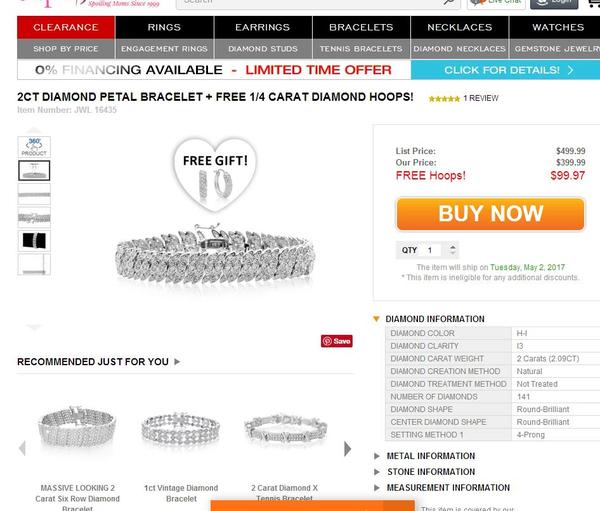600x511 pixels.
Task: Open the 360° product view thumbnail
Action: click(34, 147)
